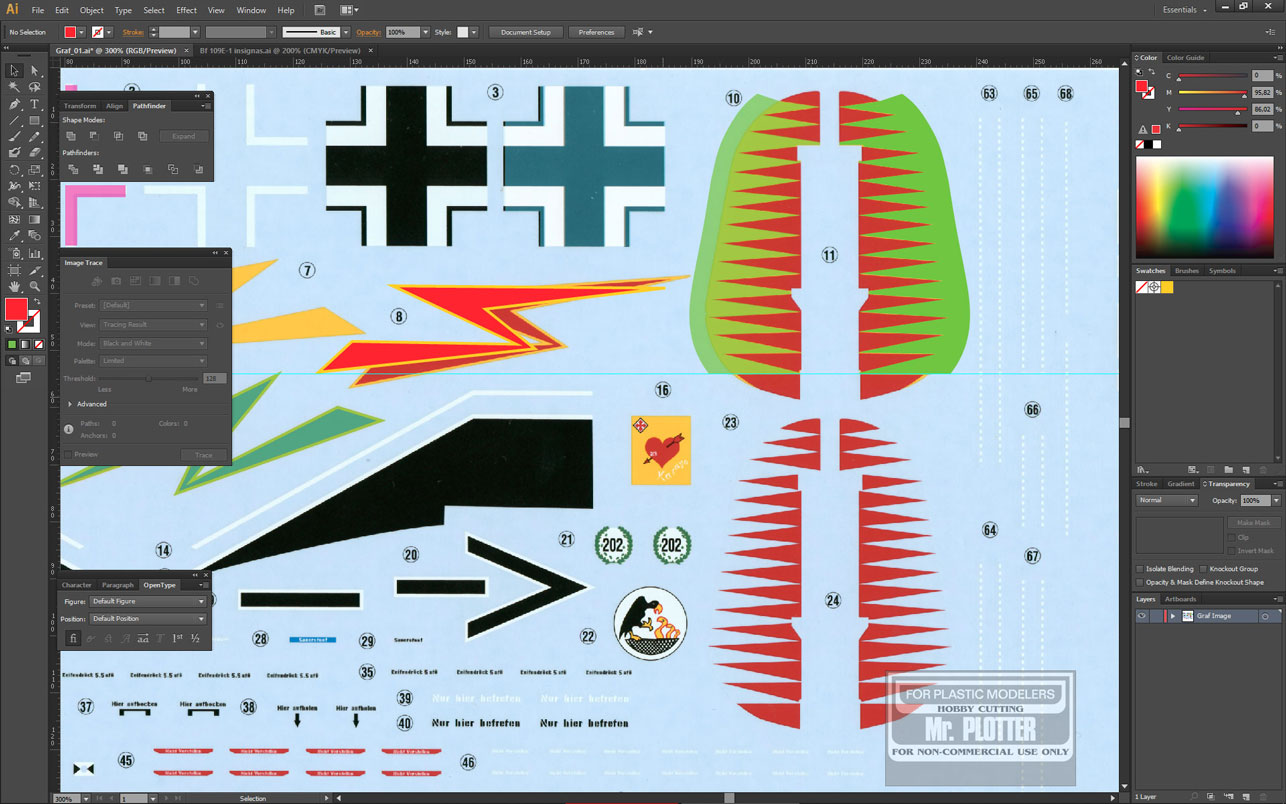Image resolution: width=1286 pixels, height=804 pixels.
Task: Click the Preferences button
Action: (596, 32)
